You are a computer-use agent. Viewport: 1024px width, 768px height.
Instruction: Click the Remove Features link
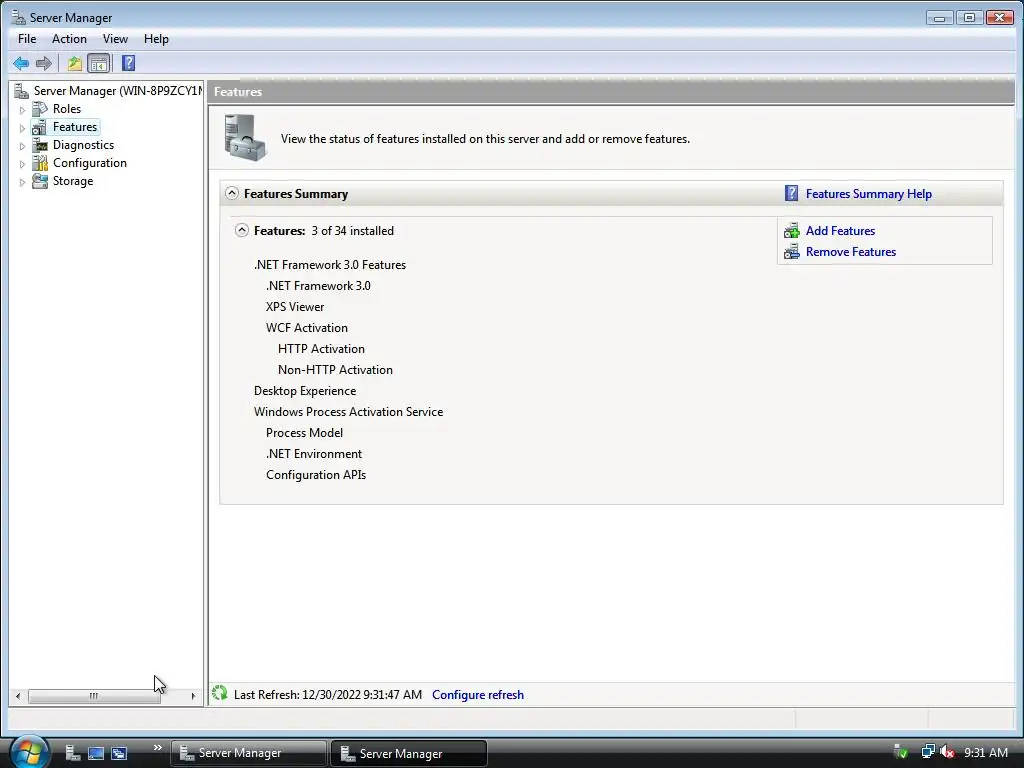click(850, 251)
